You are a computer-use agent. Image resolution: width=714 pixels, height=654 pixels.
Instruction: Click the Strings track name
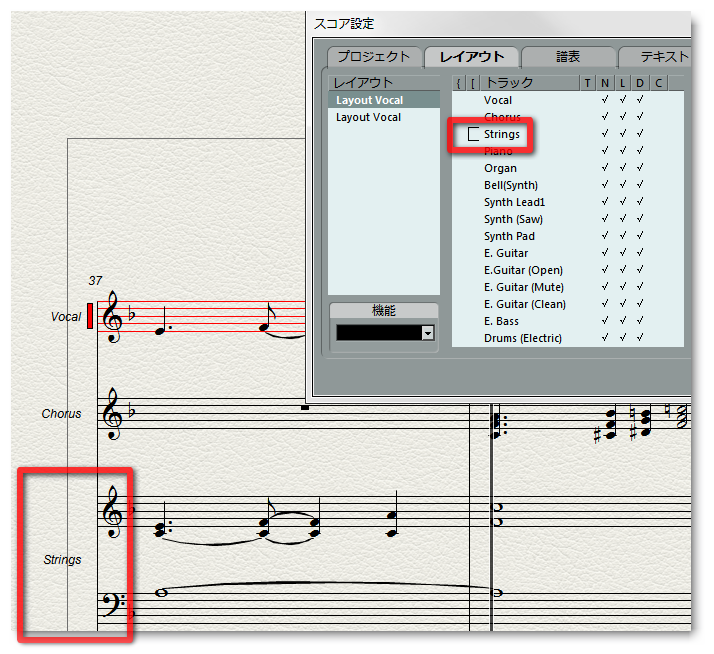501,134
